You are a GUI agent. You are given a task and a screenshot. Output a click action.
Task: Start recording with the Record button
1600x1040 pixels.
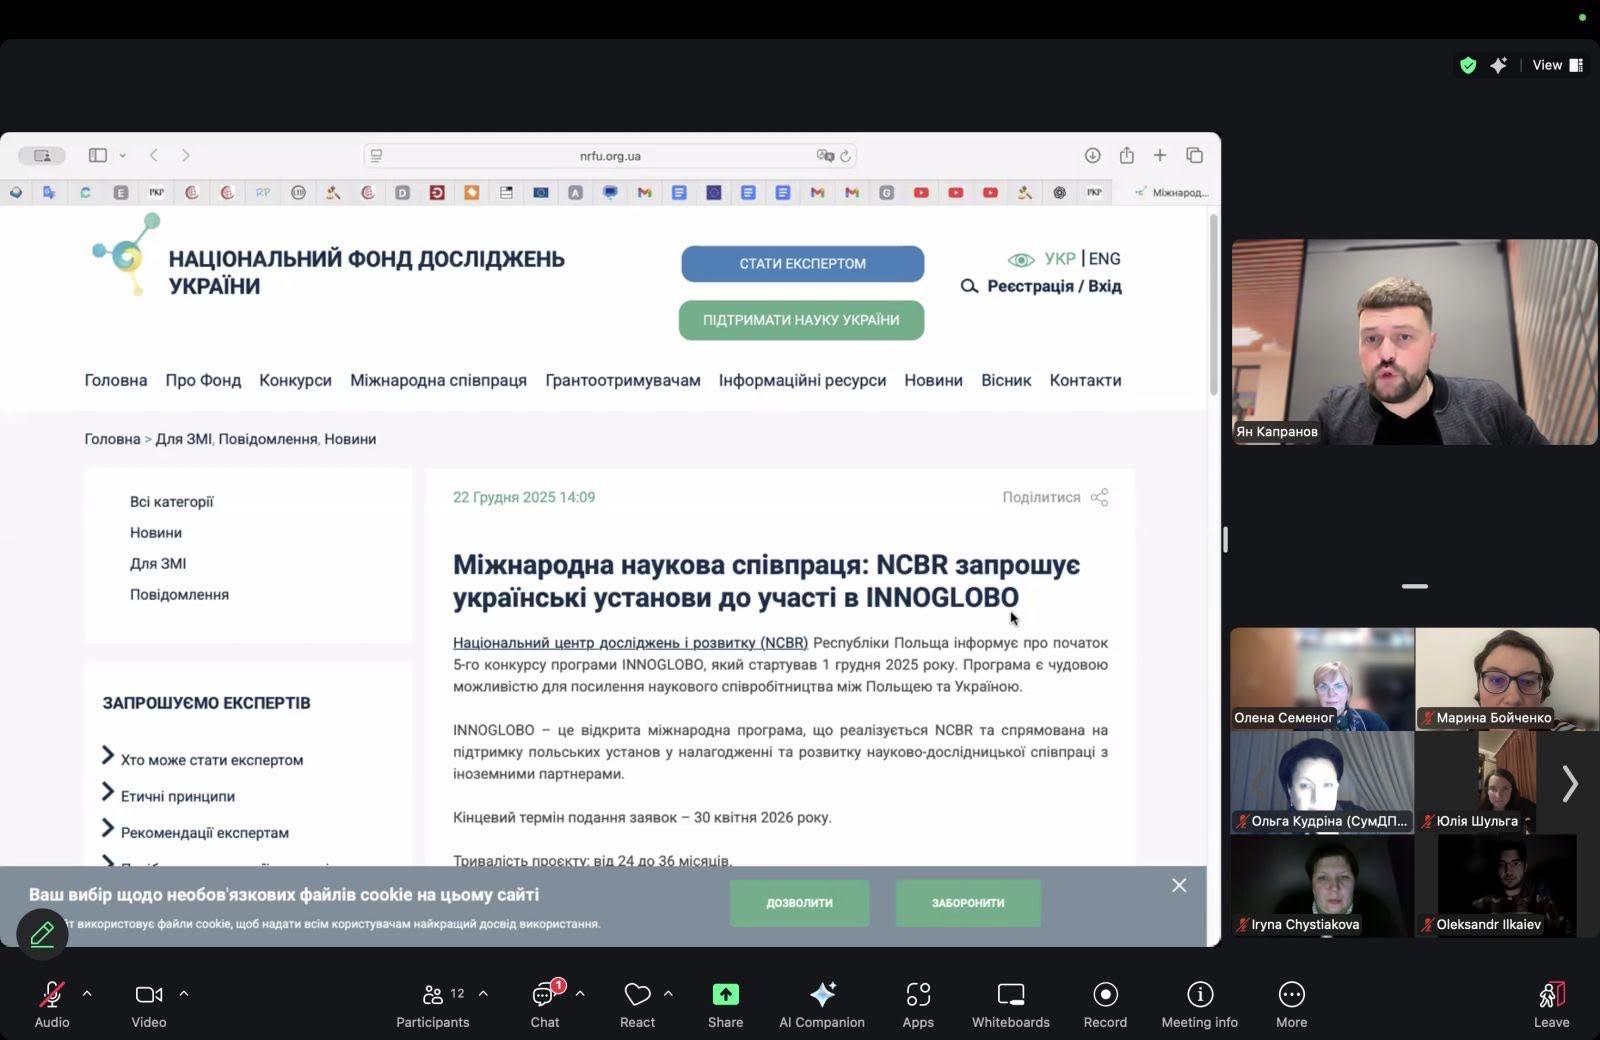[x=1105, y=1004]
